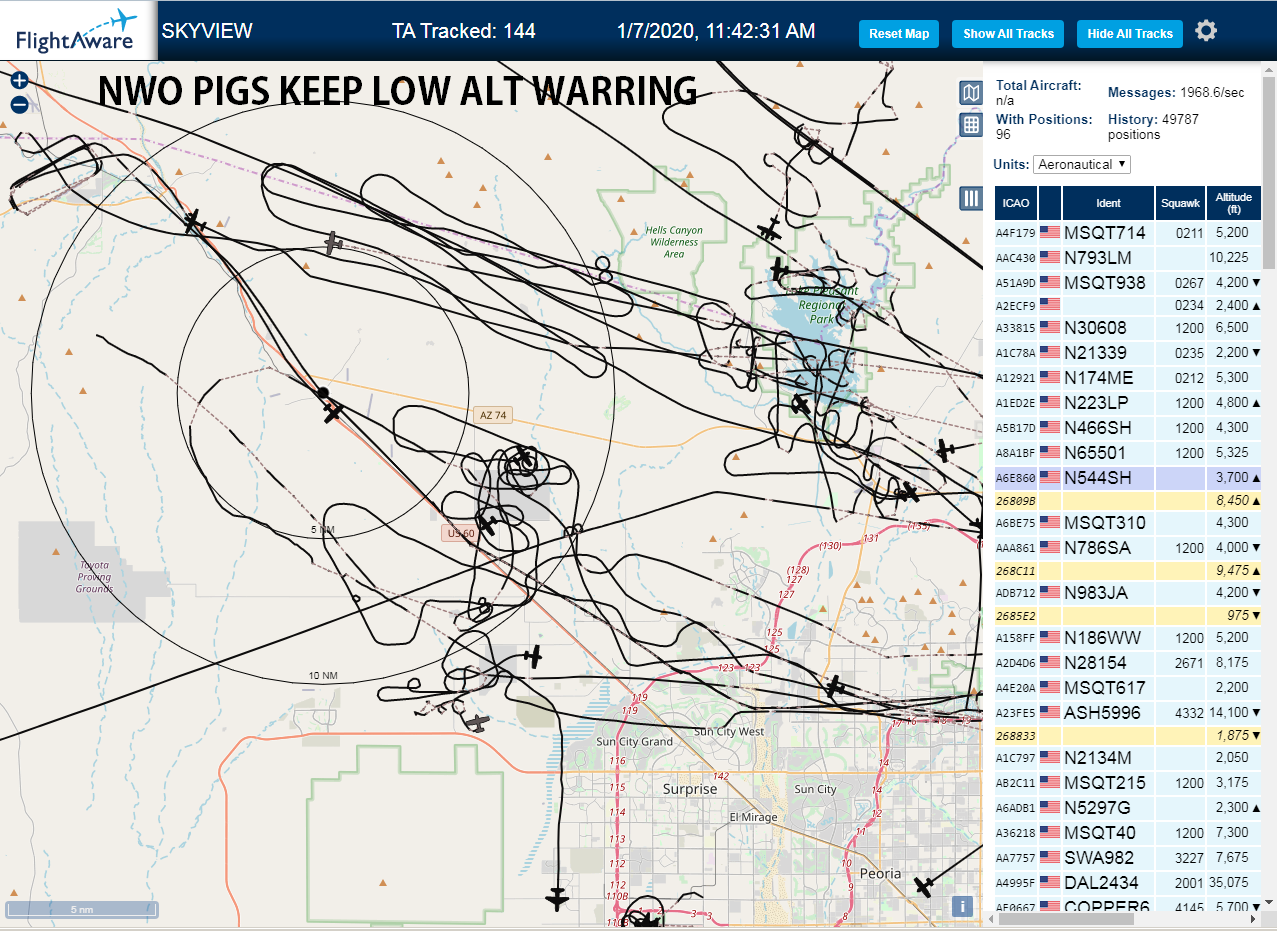The width and height of the screenshot is (1277, 931).
Task: Click the Hide All Tracks button
Action: pos(1129,34)
